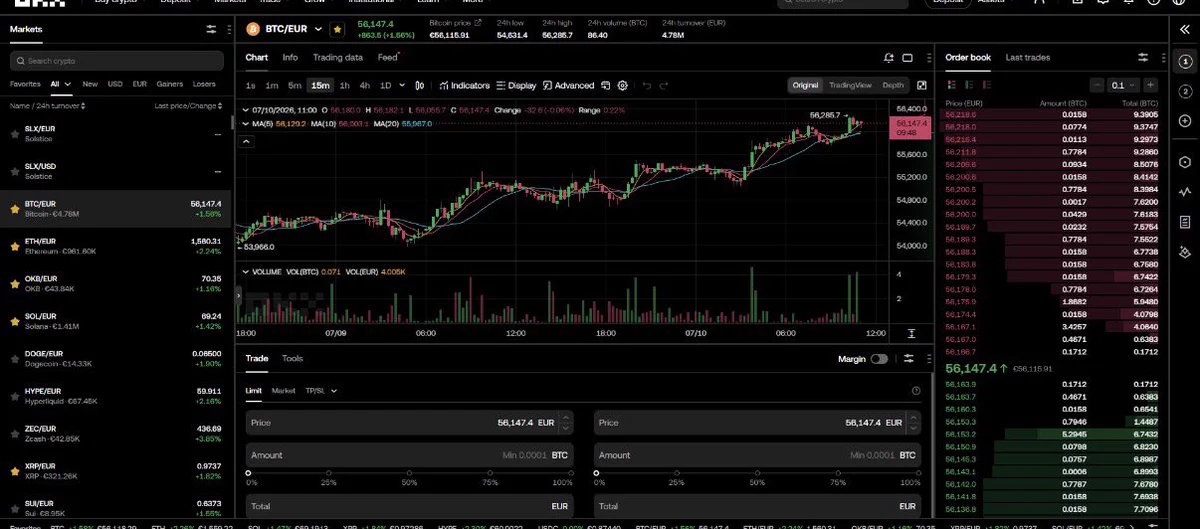Viewport: 1200px width, 529px height.
Task: Toggle the ETH/EUR favorite star
Action: [14, 245]
